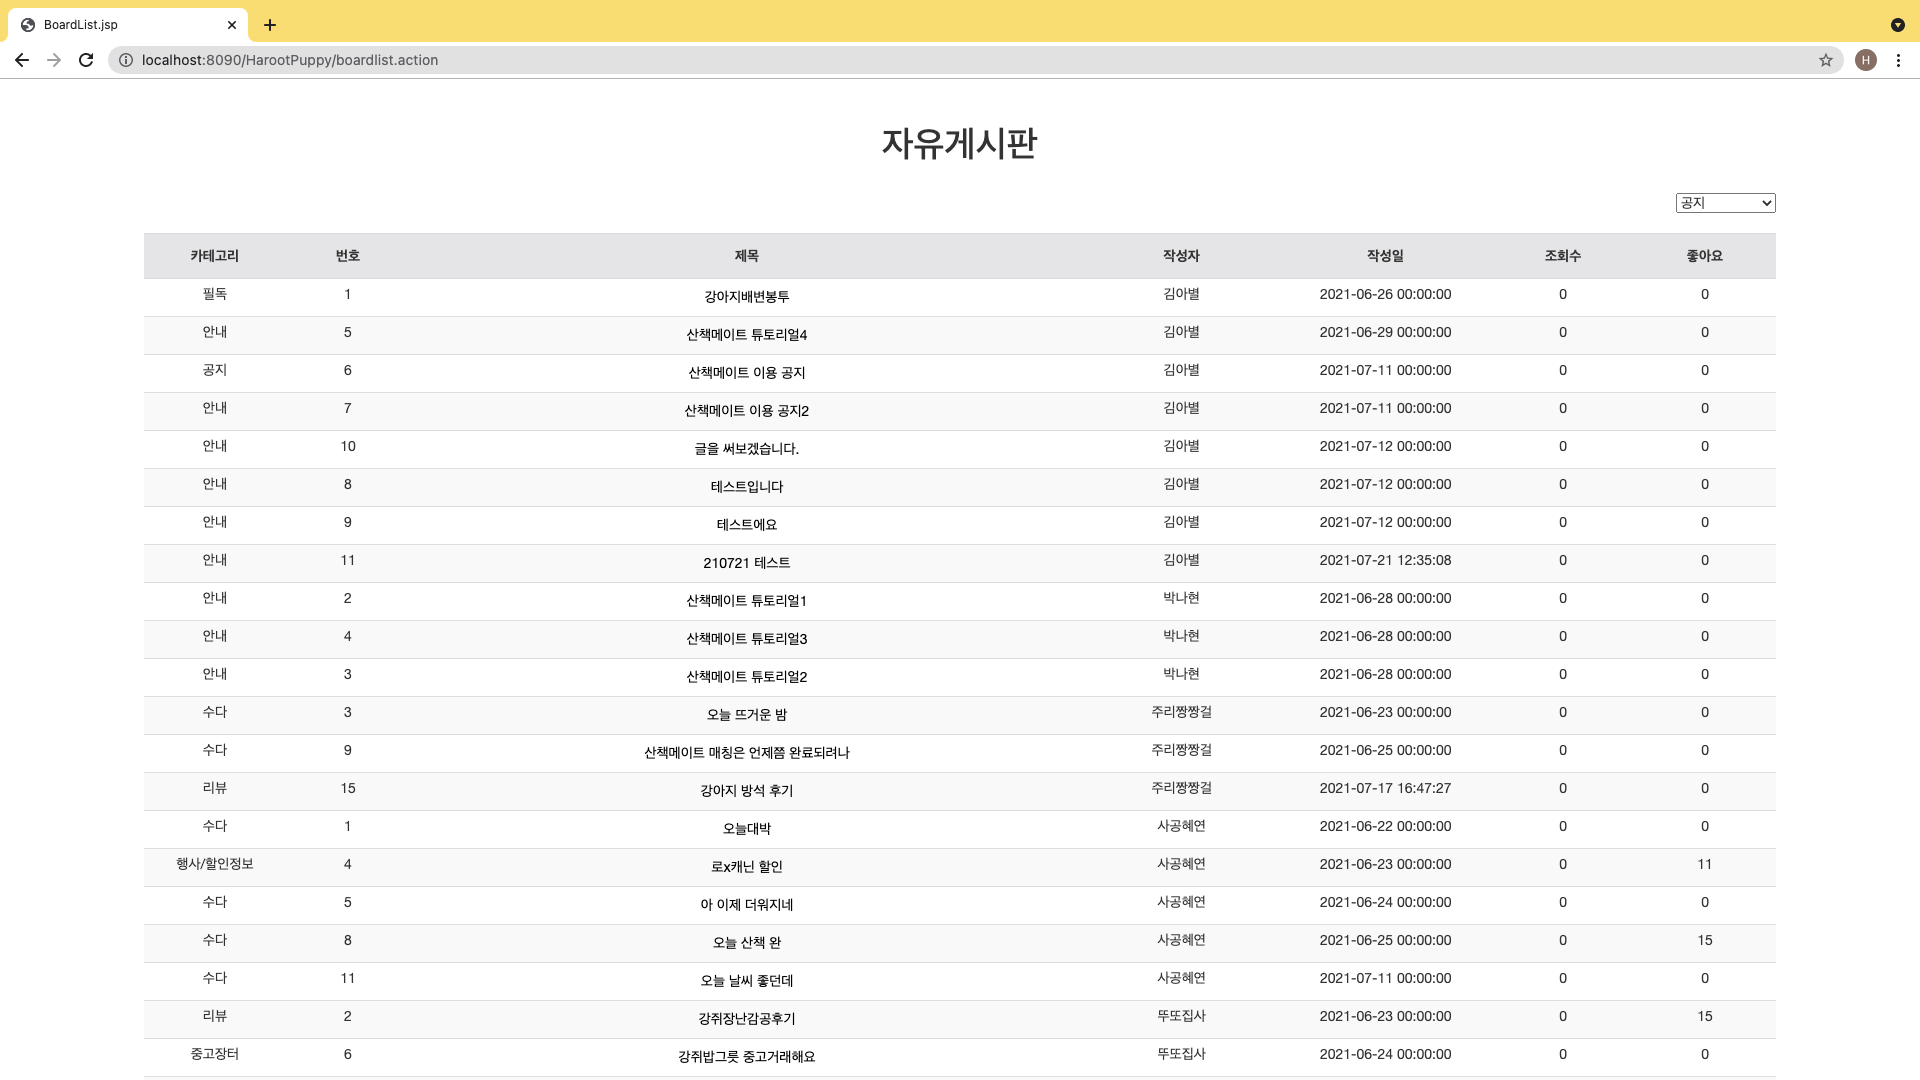Click the browser back arrow
This screenshot has height=1080, width=1920.
pos(22,60)
